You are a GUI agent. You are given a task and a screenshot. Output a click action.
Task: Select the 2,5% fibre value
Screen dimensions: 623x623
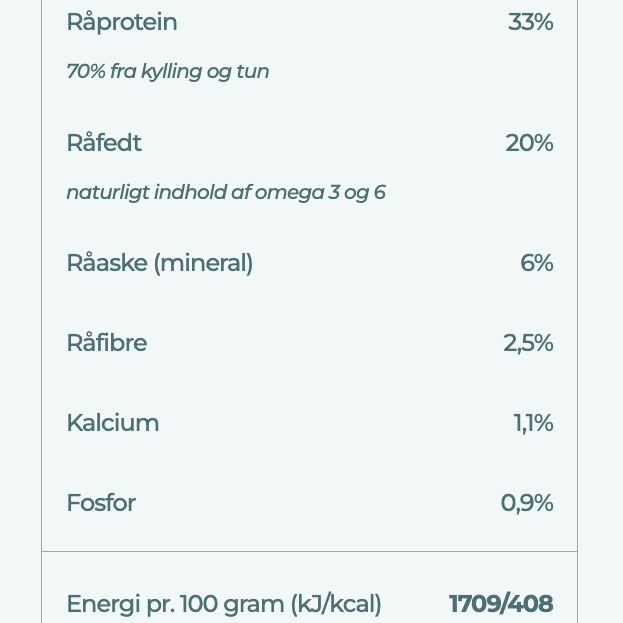(528, 343)
